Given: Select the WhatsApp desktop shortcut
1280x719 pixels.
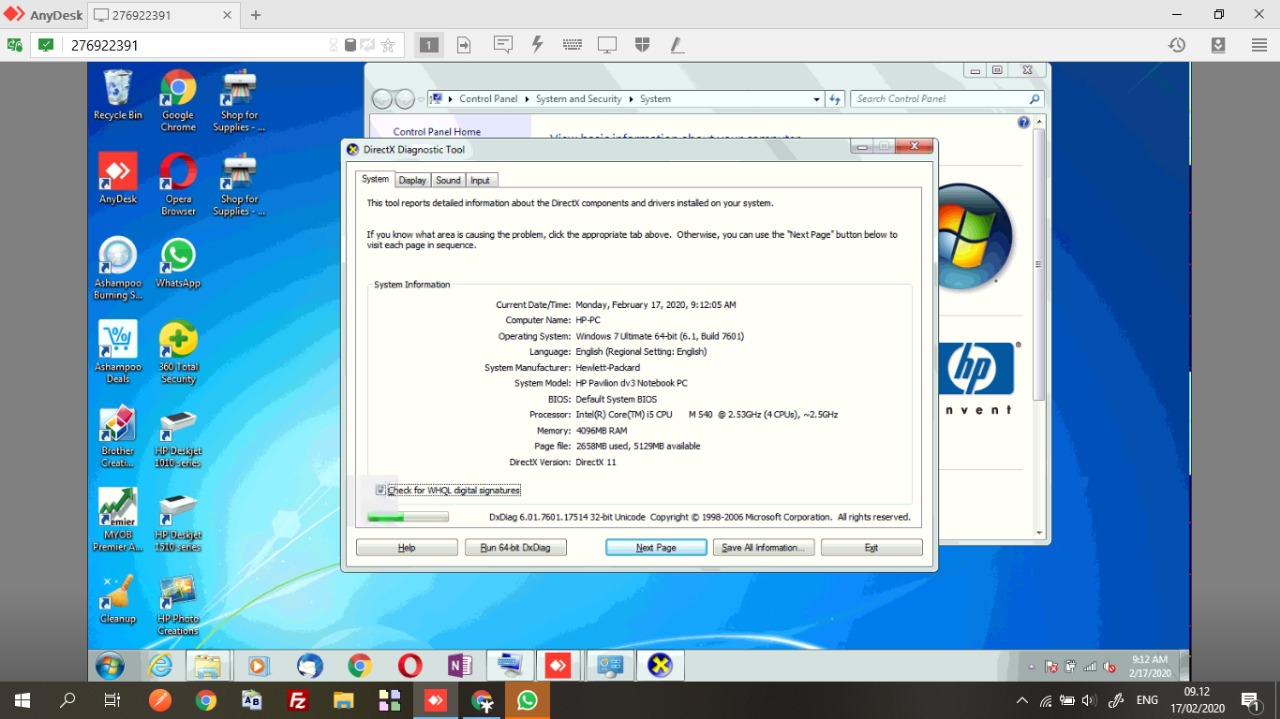Looking at the screenshot, I should tap(178, 263).
